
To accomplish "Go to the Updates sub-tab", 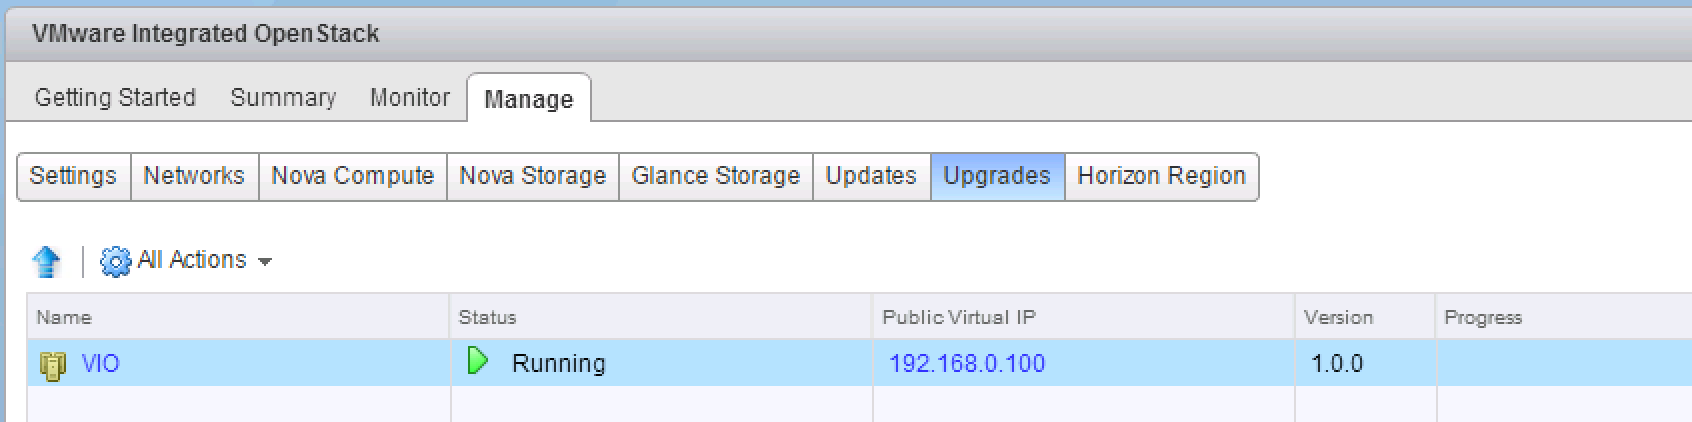I will 871,176.
